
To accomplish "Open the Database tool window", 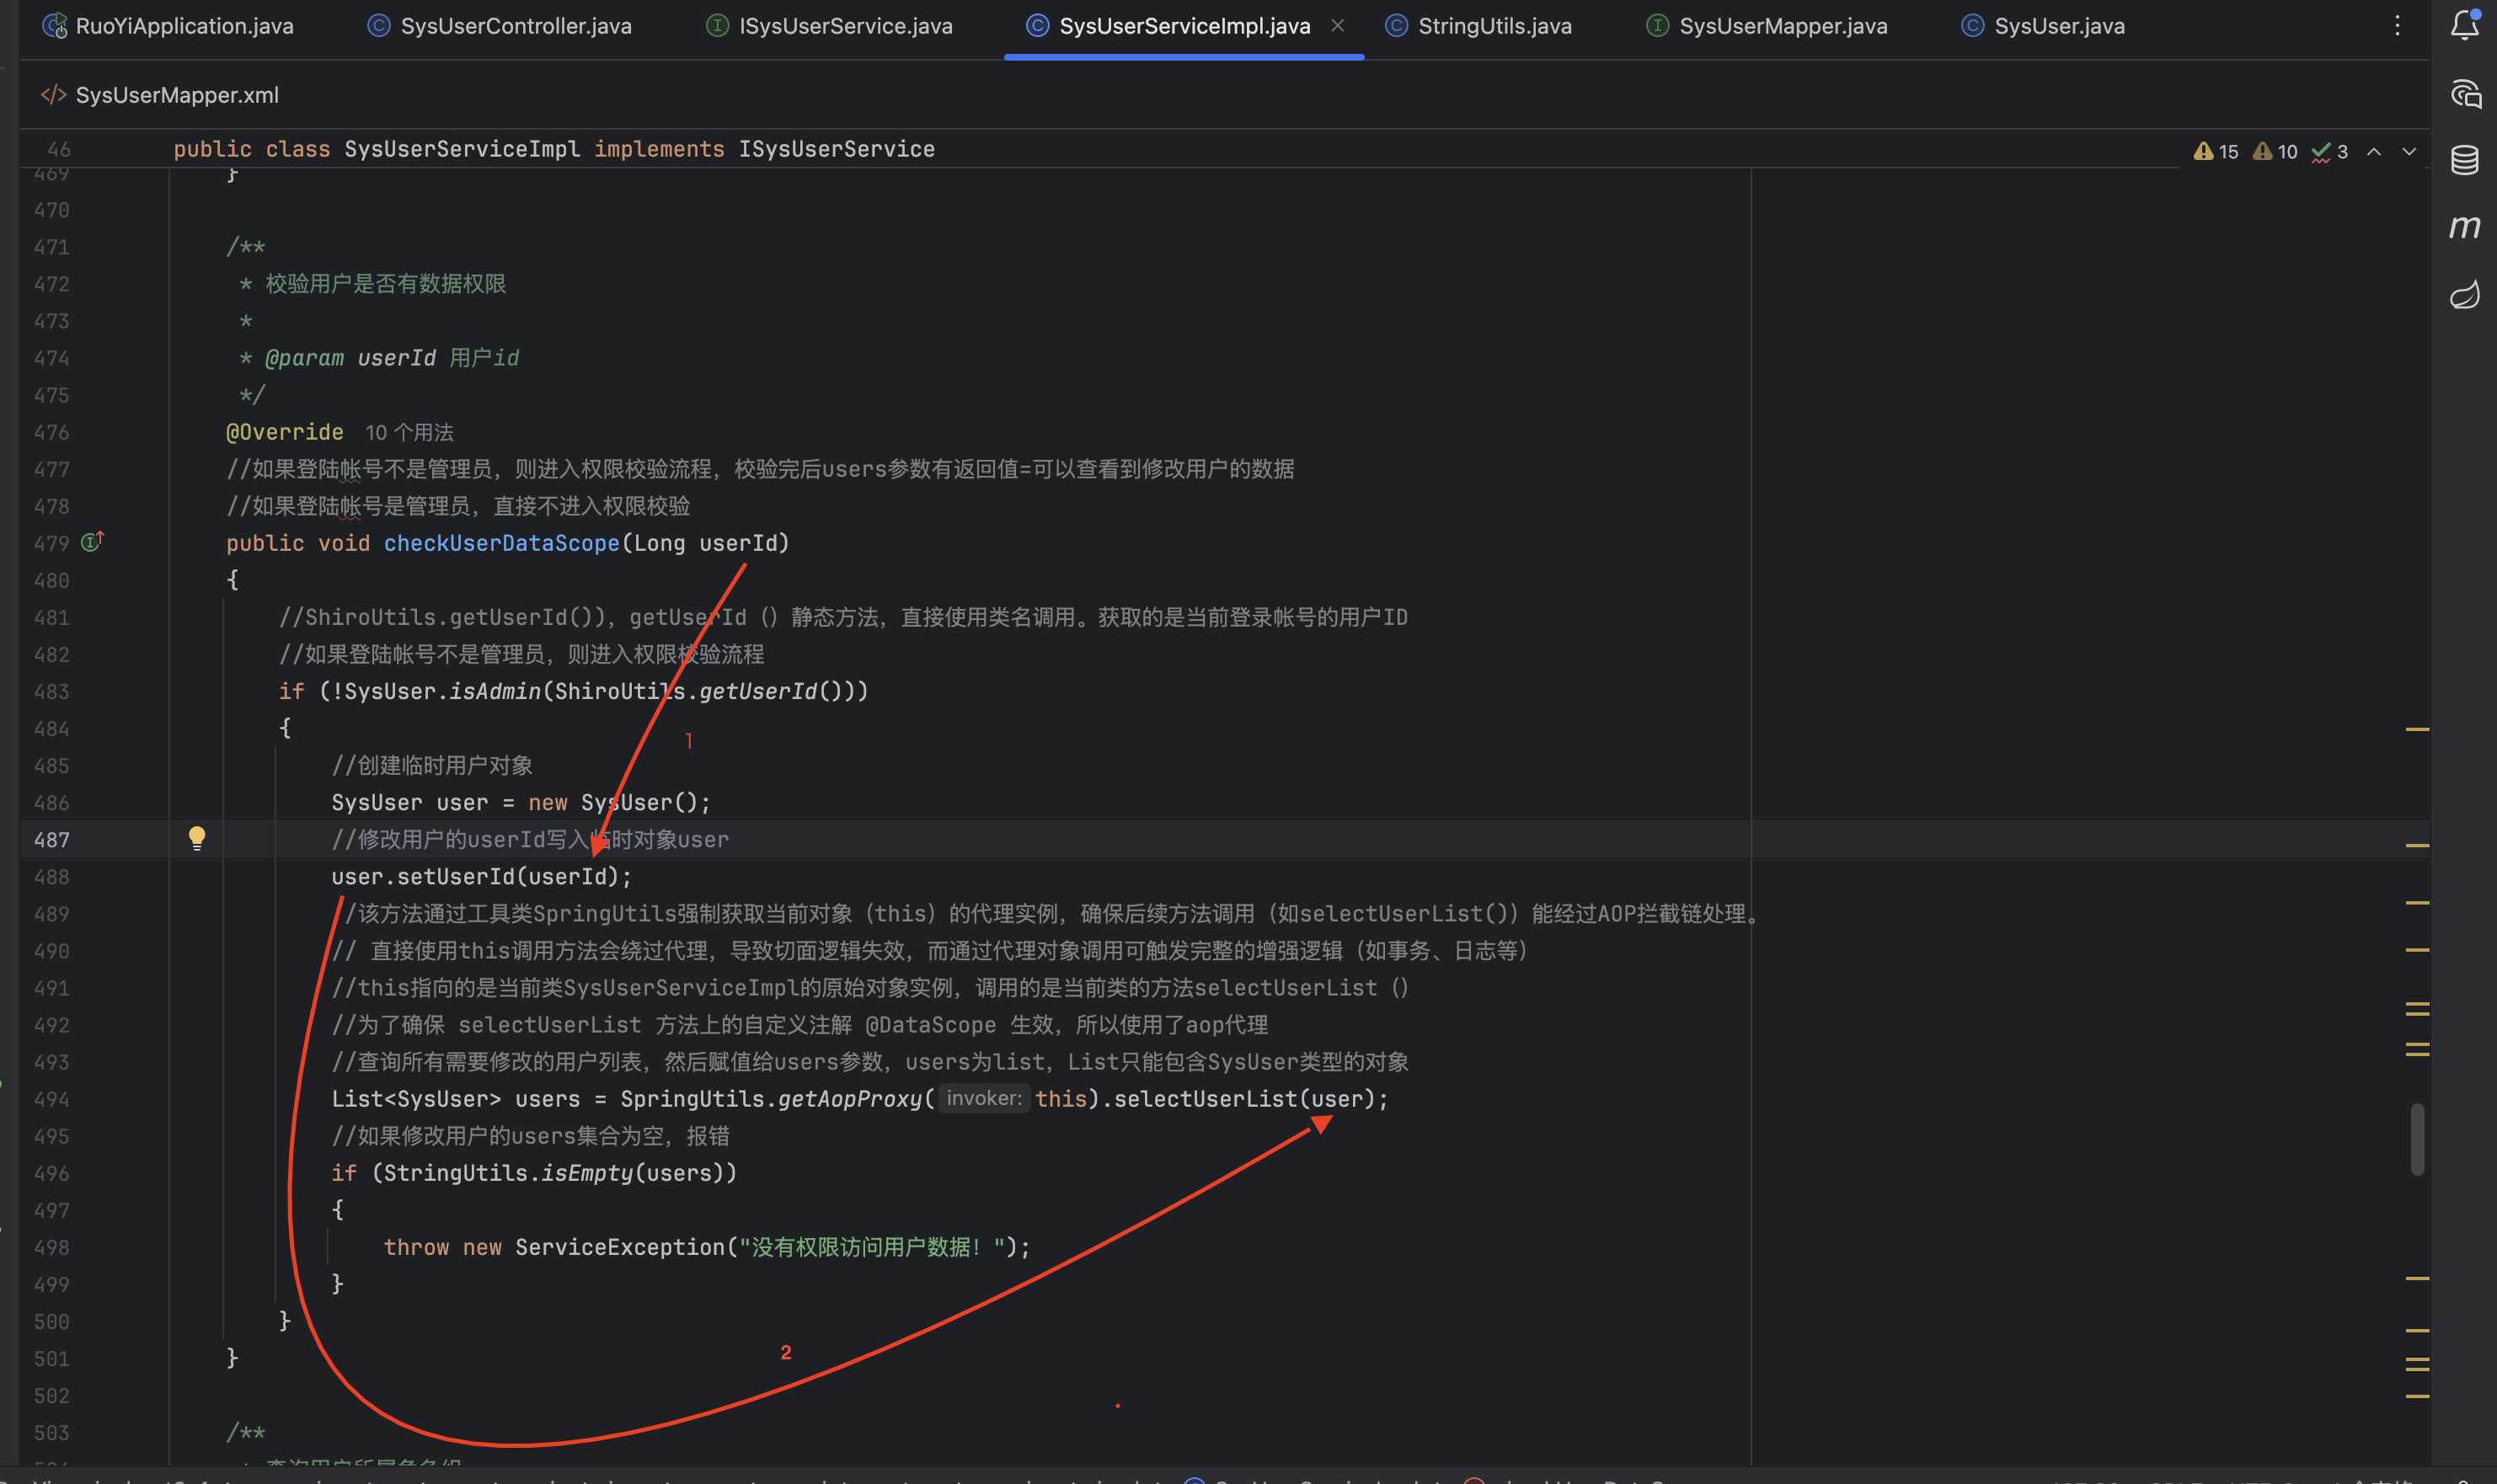I will click(x=2464, y=160).
